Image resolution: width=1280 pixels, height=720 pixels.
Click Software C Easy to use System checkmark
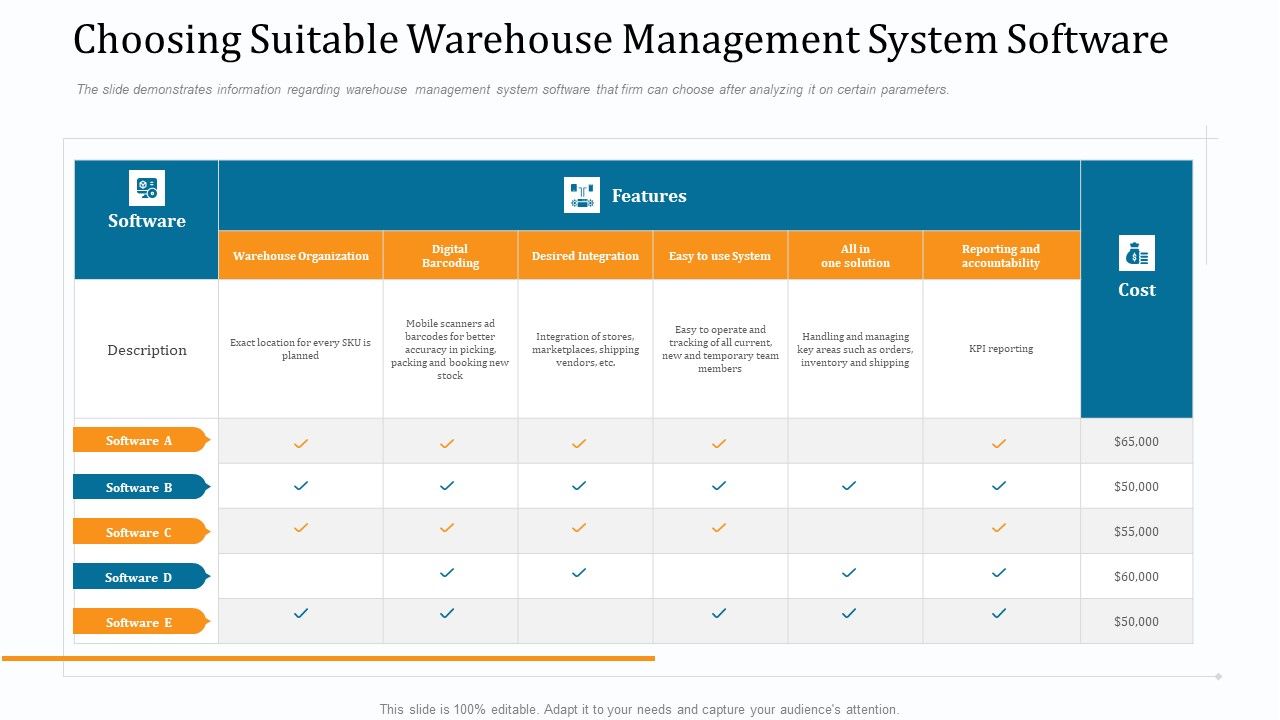(x=718, y=528)
